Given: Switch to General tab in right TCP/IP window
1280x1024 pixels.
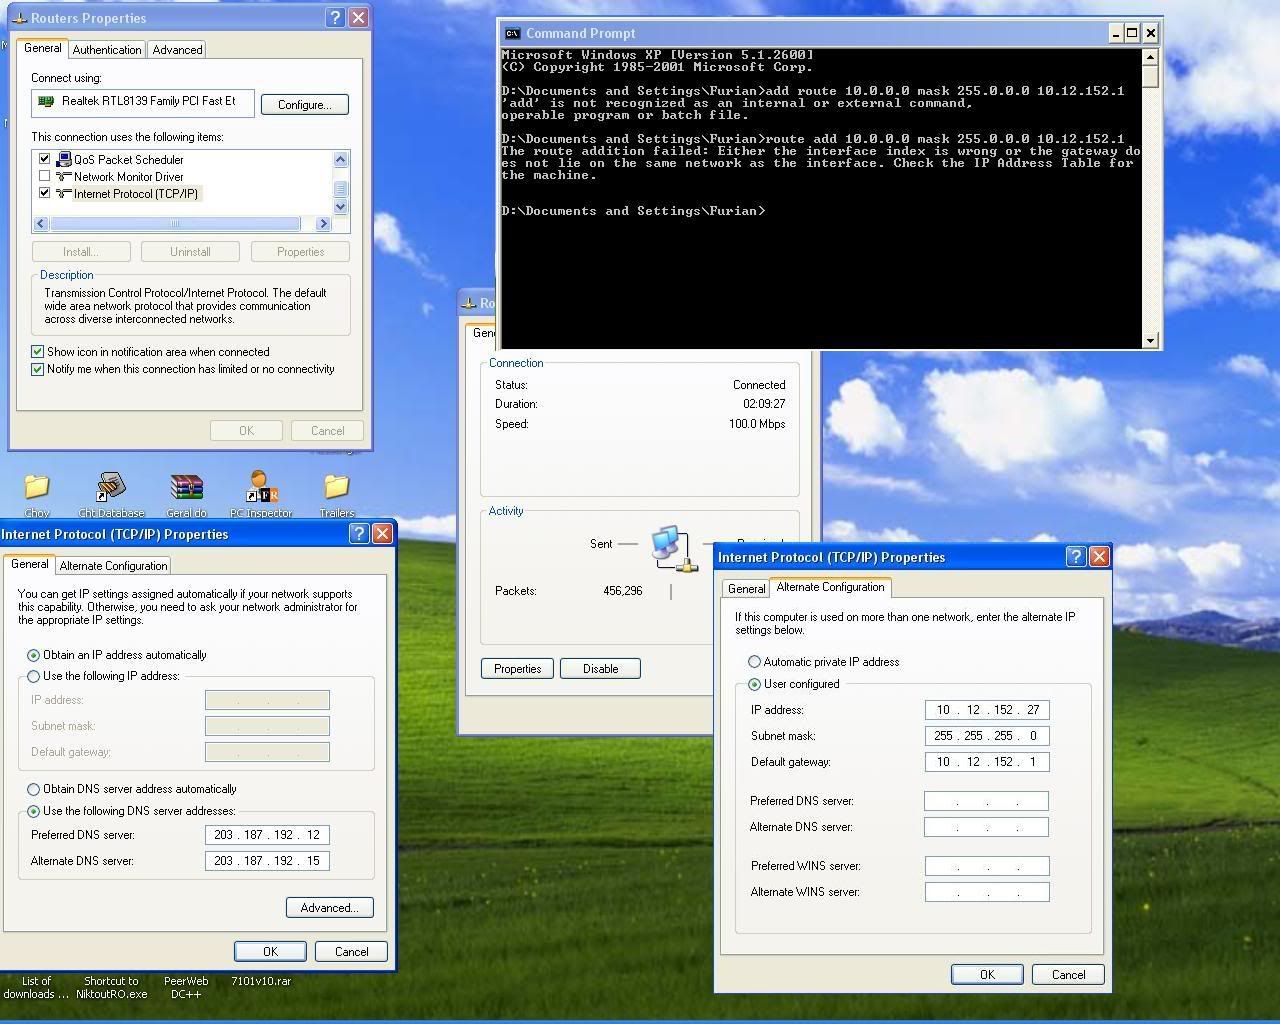Looking at the screenshot, I should tap(746, 589).
